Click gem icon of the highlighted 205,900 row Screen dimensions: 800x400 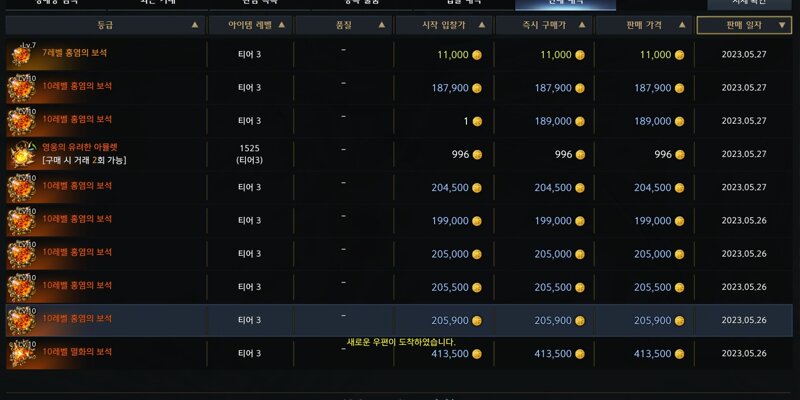tap(21, 320)
